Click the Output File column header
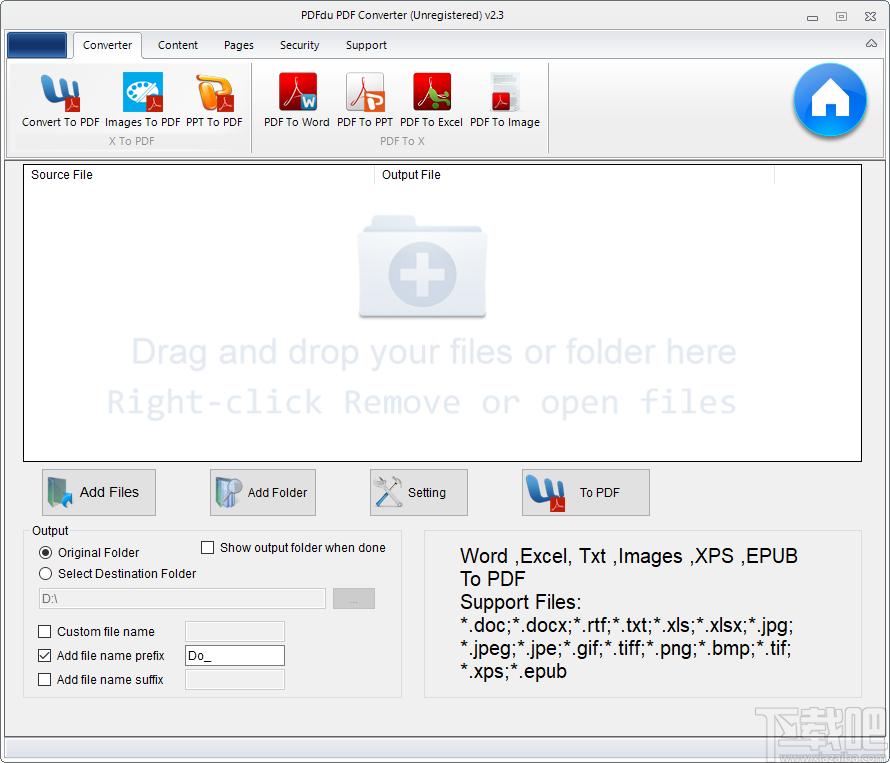The image size is (890, 763). pyautogui.click(x=574, y=175)
